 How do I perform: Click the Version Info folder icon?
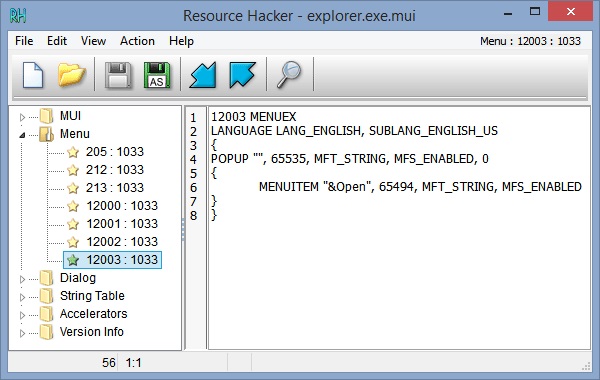tap(47, 332)
